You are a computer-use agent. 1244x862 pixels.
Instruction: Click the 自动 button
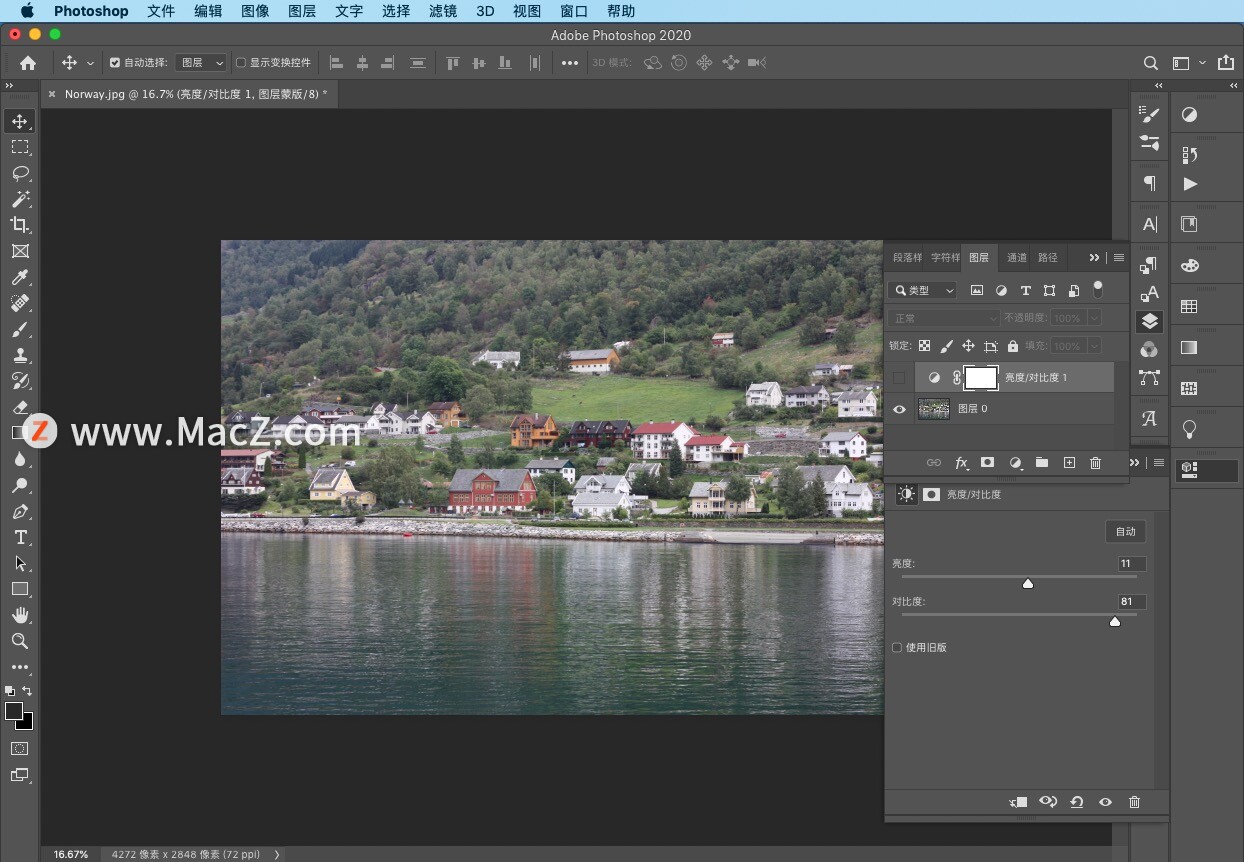point(1125,532)
